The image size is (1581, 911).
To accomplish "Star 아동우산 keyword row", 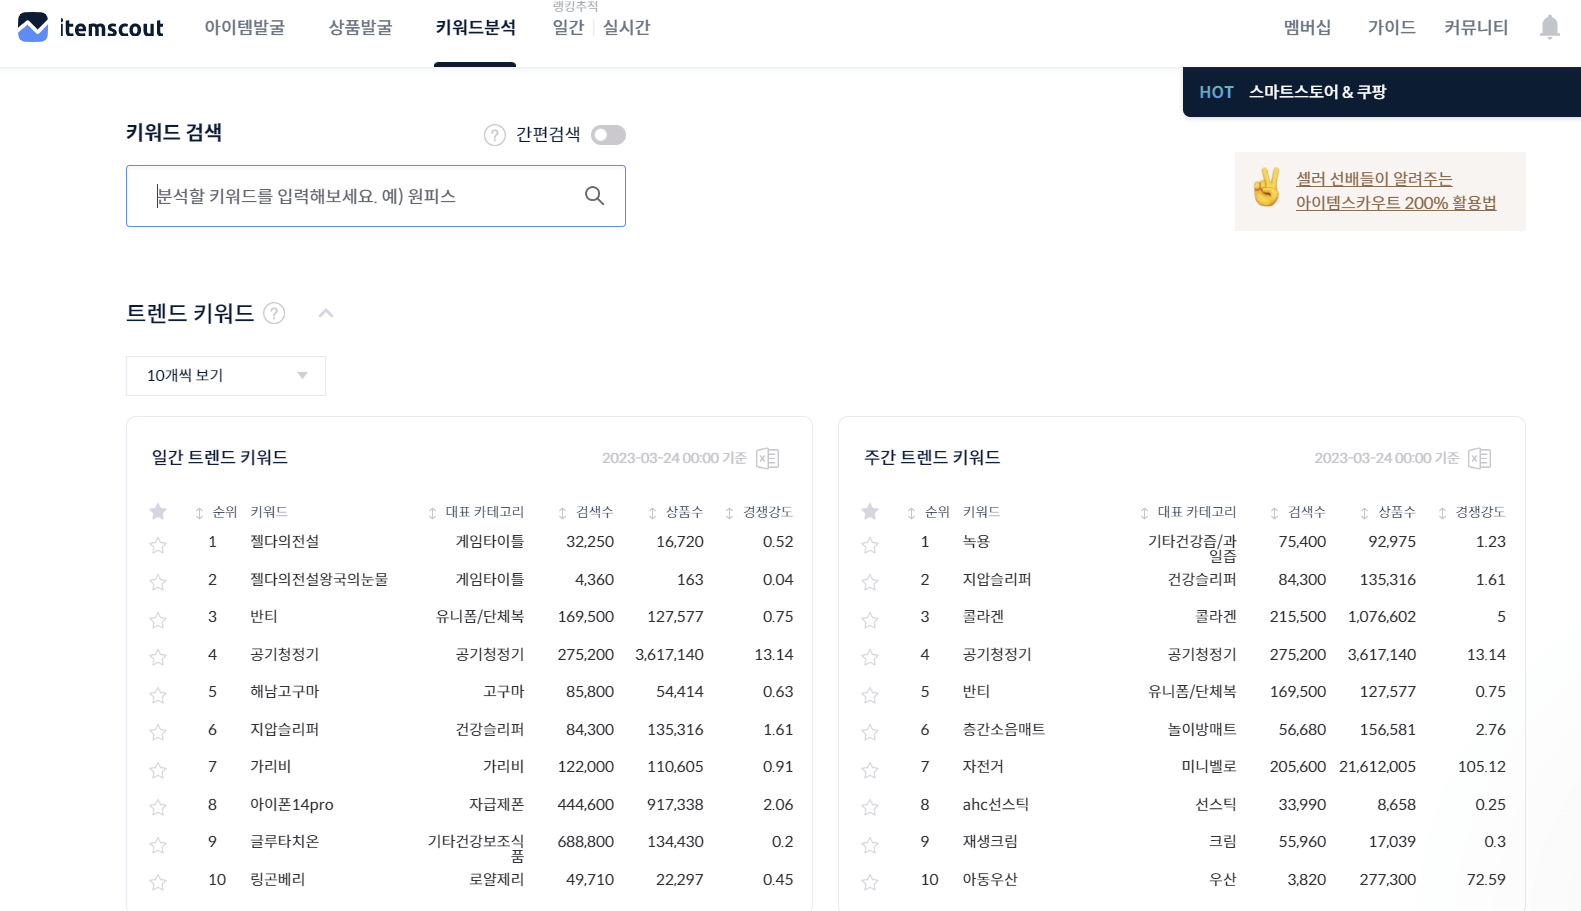I will (x=870, y=882).
